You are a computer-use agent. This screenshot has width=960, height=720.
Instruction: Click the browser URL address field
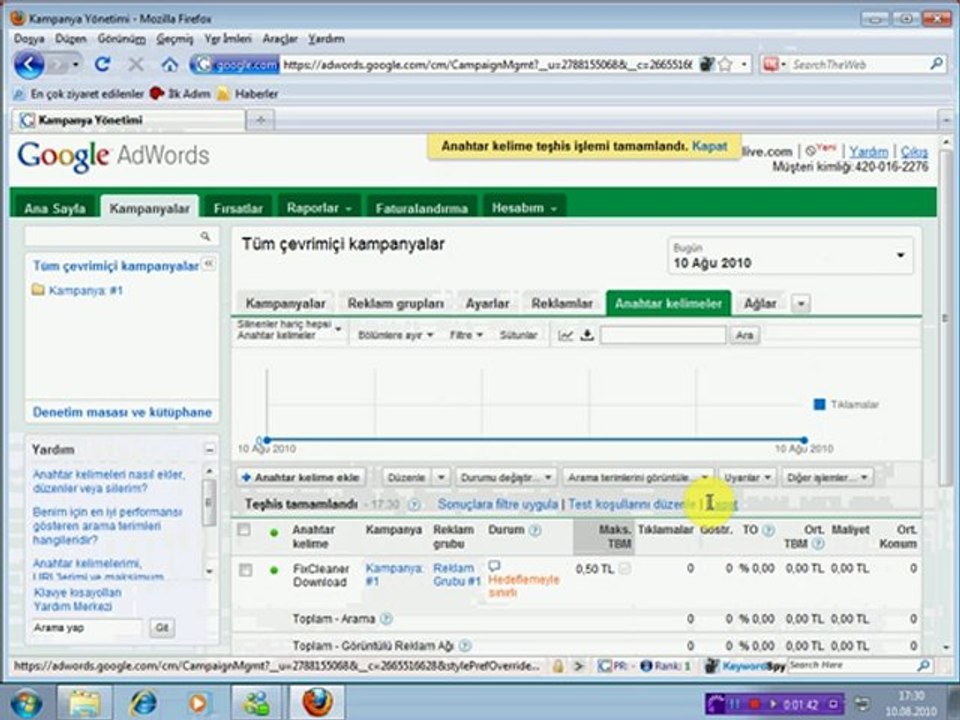(x=487, y=64)
